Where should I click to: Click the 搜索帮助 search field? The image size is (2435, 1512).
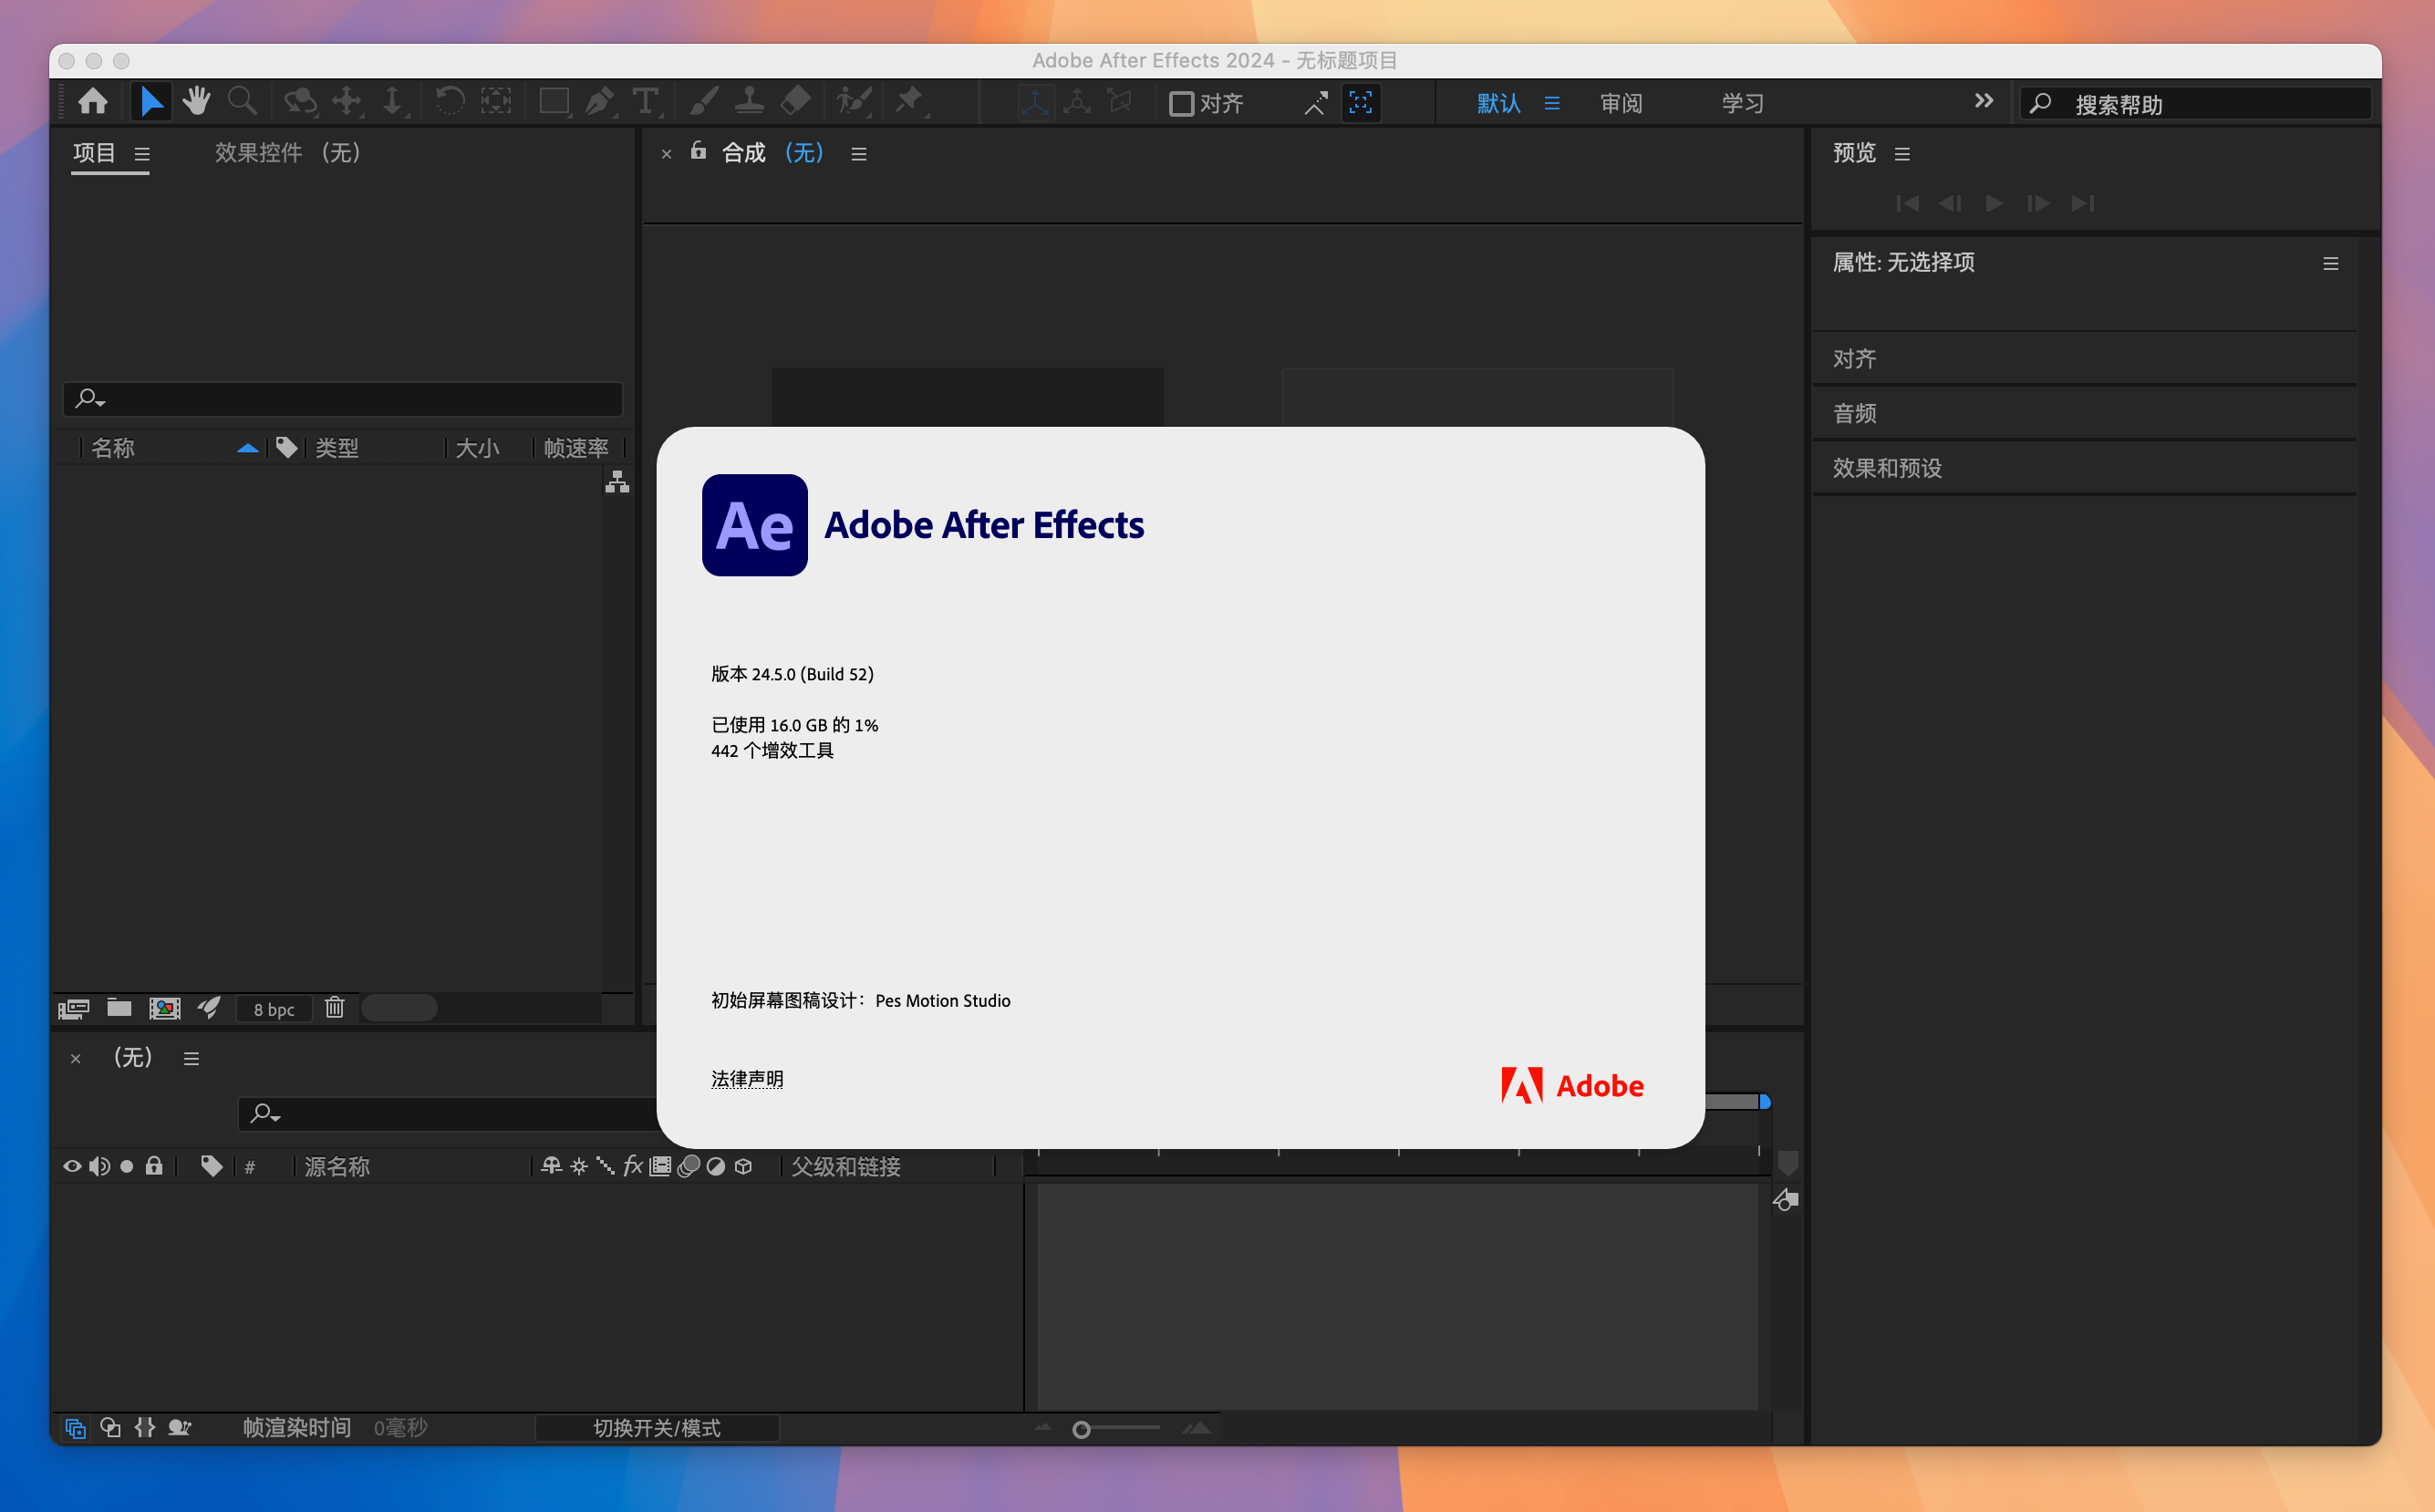2195,104
